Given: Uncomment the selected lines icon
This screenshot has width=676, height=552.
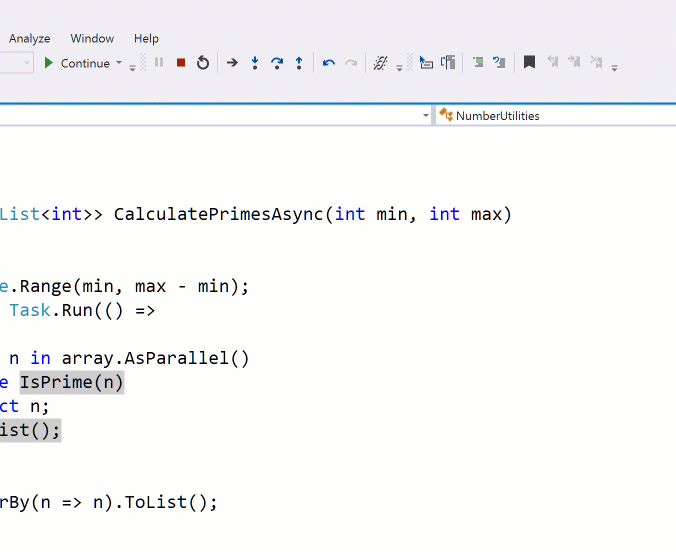Looking at the screenshot, I should pyautogui.click(x=499, y=62).
